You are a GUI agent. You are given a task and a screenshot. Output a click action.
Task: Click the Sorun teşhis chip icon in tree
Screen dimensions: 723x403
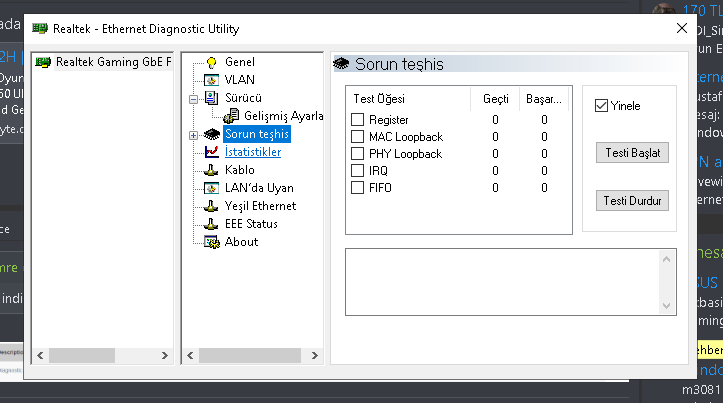(212, 134)
